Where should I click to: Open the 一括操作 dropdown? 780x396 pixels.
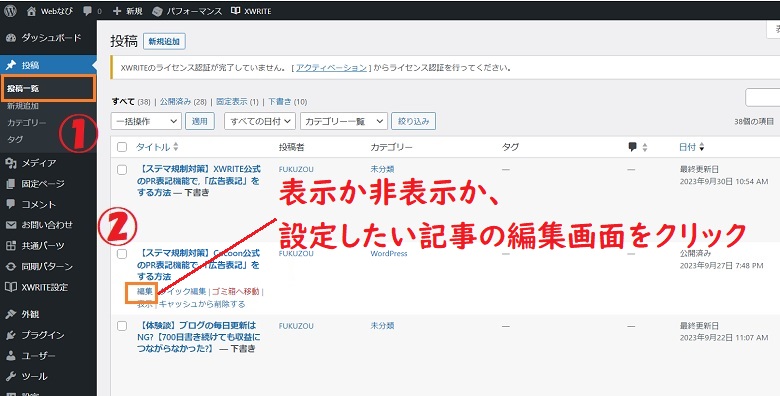(x=146, y=121)
